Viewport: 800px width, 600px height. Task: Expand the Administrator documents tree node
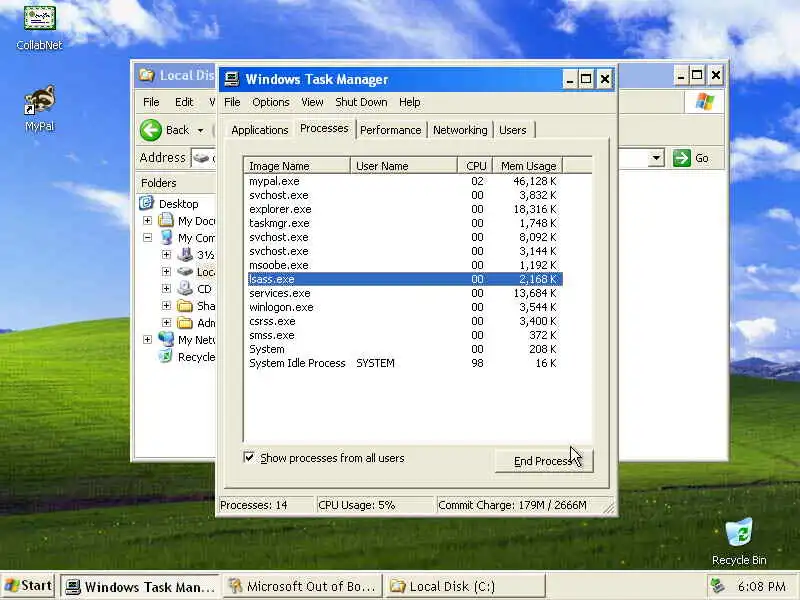166,322
